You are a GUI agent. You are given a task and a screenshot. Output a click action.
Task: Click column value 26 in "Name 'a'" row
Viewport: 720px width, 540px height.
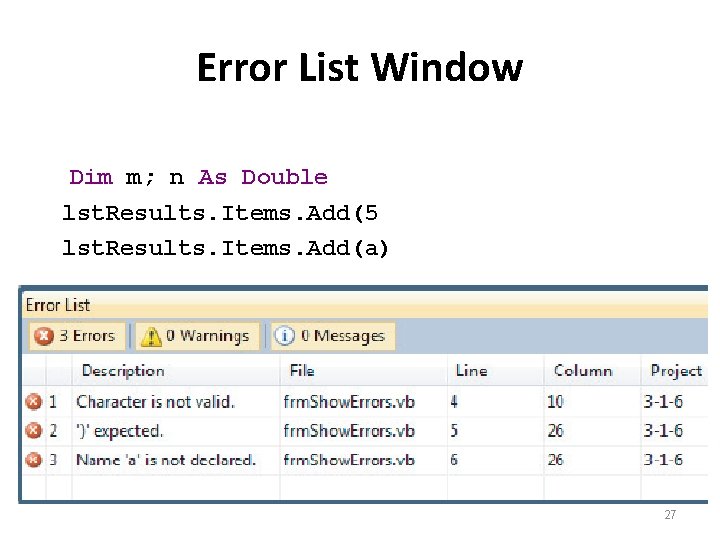(555, 460)
